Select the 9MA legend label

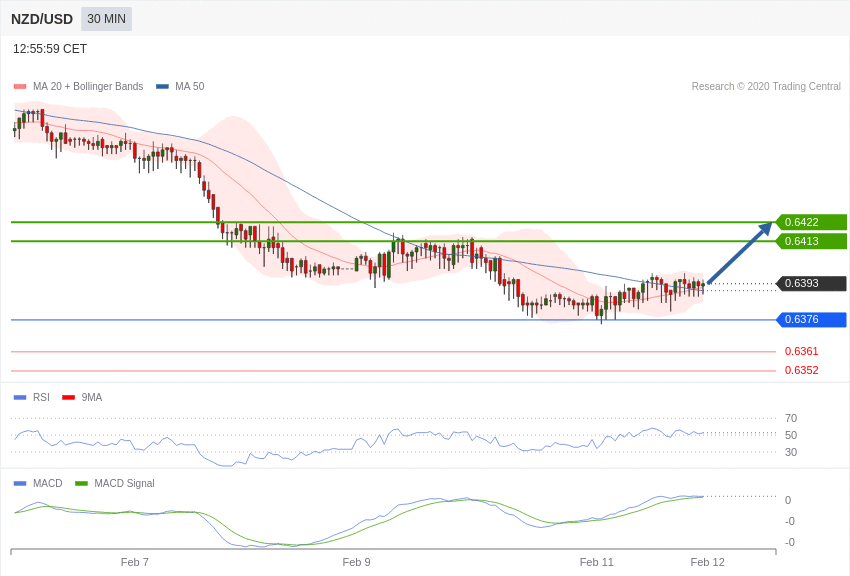[x=92, y=397]
